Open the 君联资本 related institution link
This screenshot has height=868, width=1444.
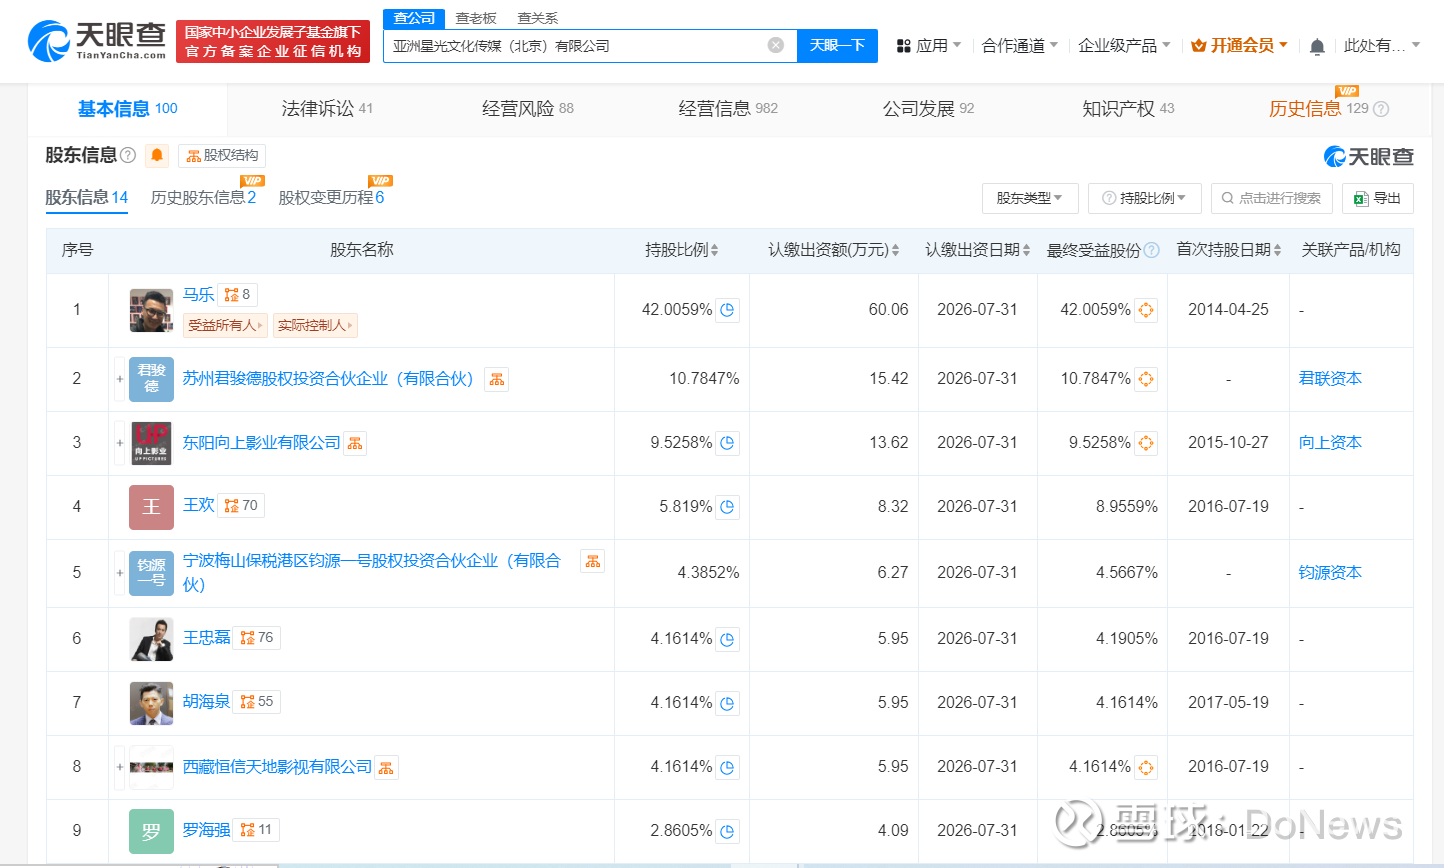click(x=1330, y=379)
